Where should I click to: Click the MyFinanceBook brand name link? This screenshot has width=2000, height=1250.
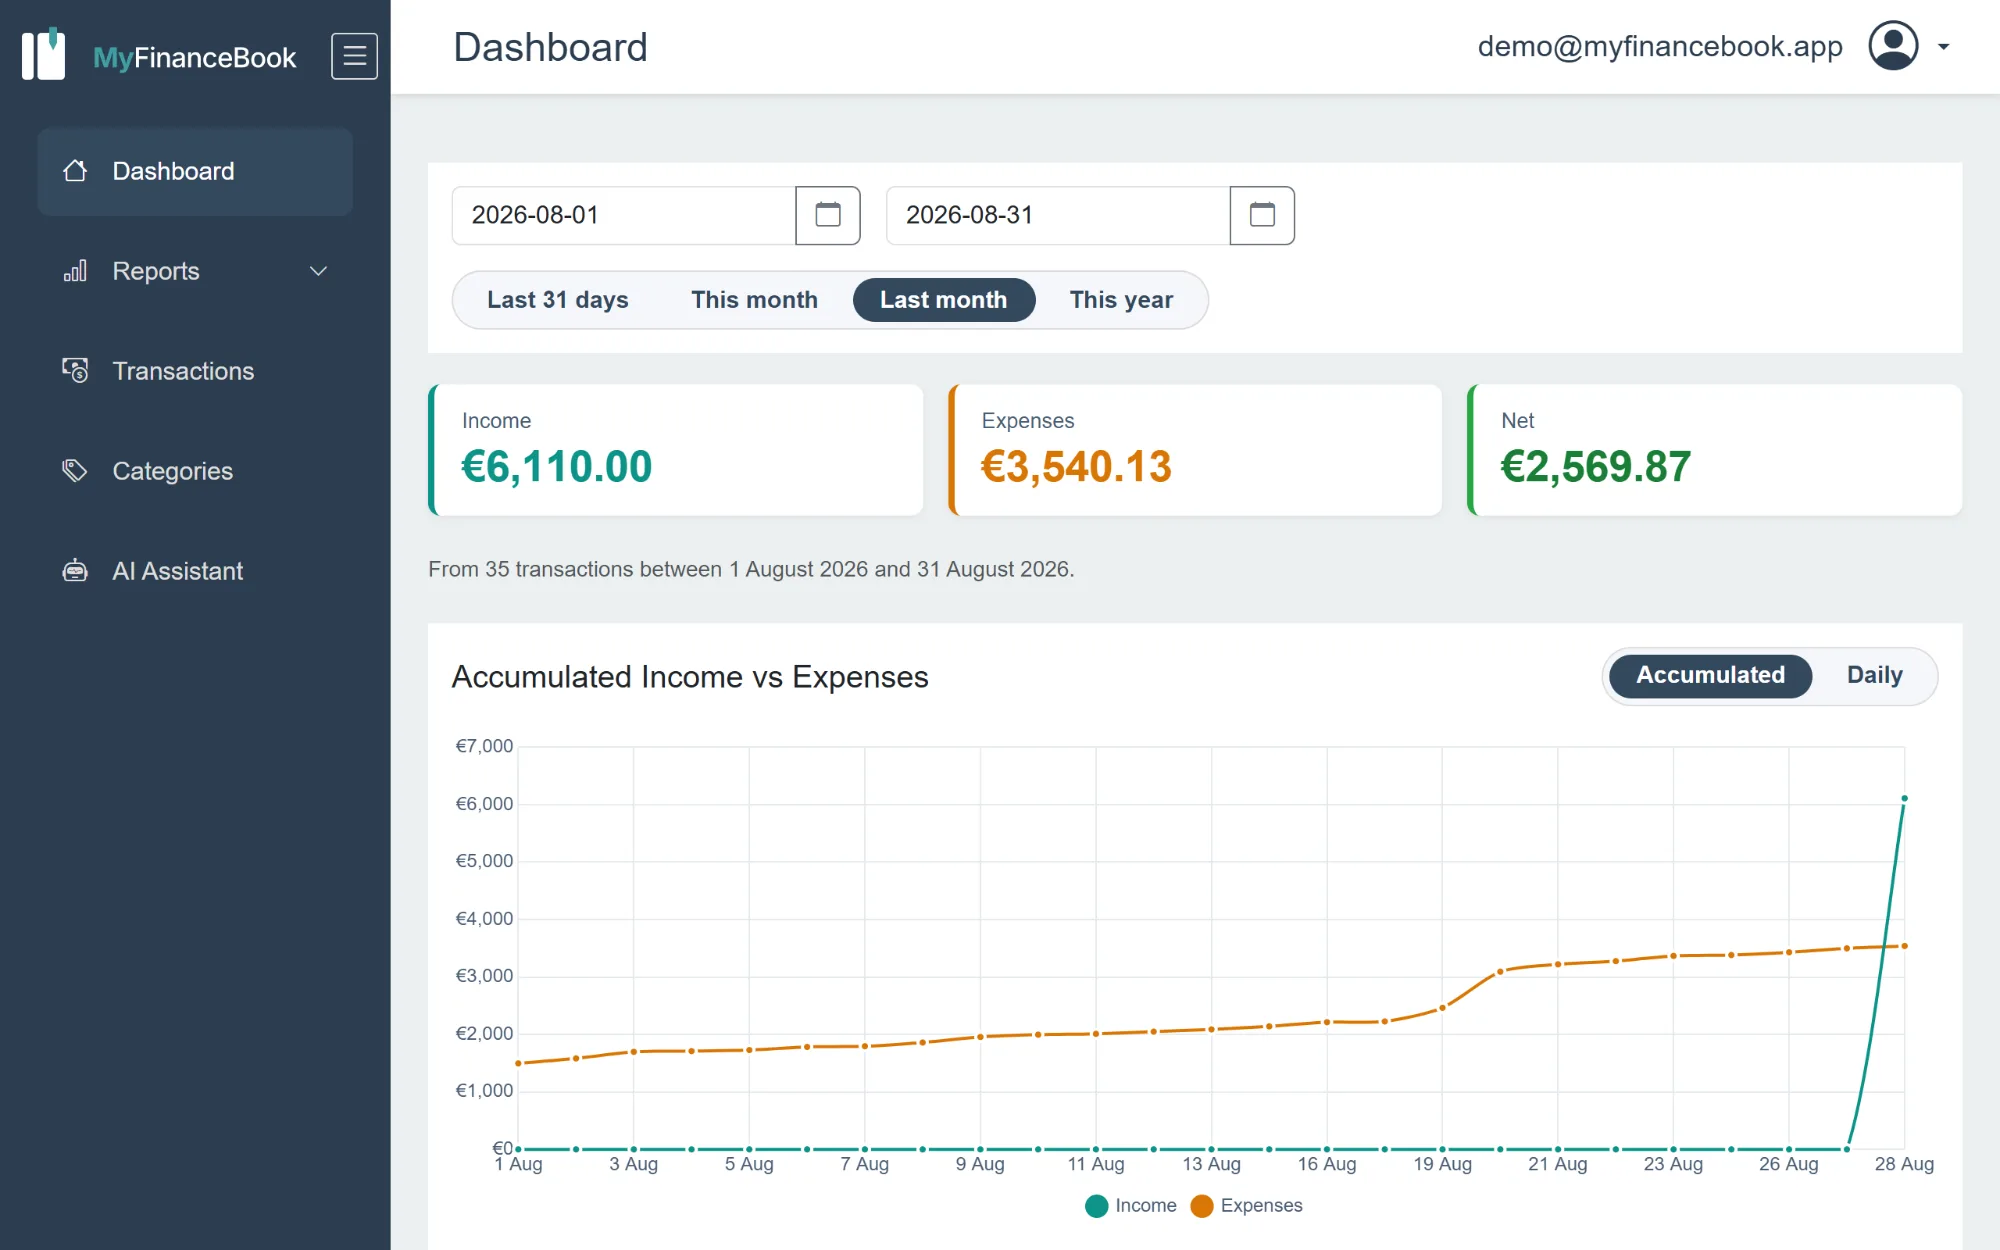(194, 58)
